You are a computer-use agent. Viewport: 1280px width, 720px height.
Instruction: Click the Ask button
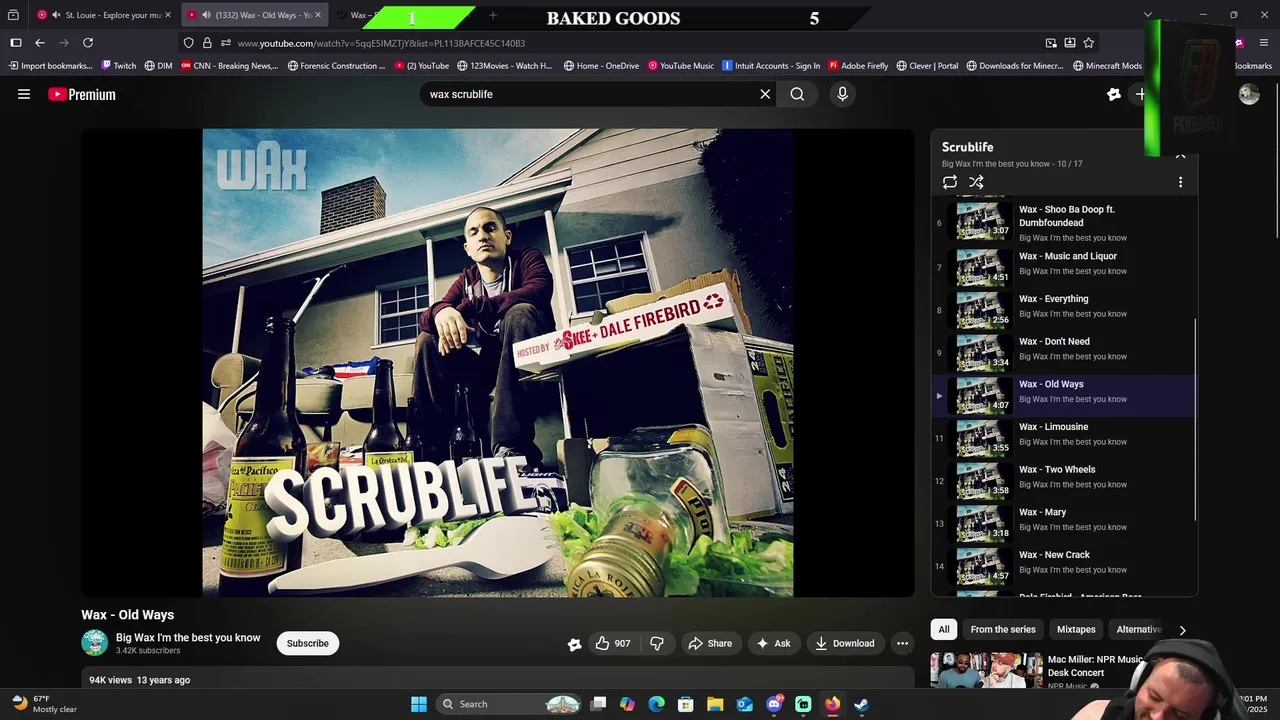773,644
